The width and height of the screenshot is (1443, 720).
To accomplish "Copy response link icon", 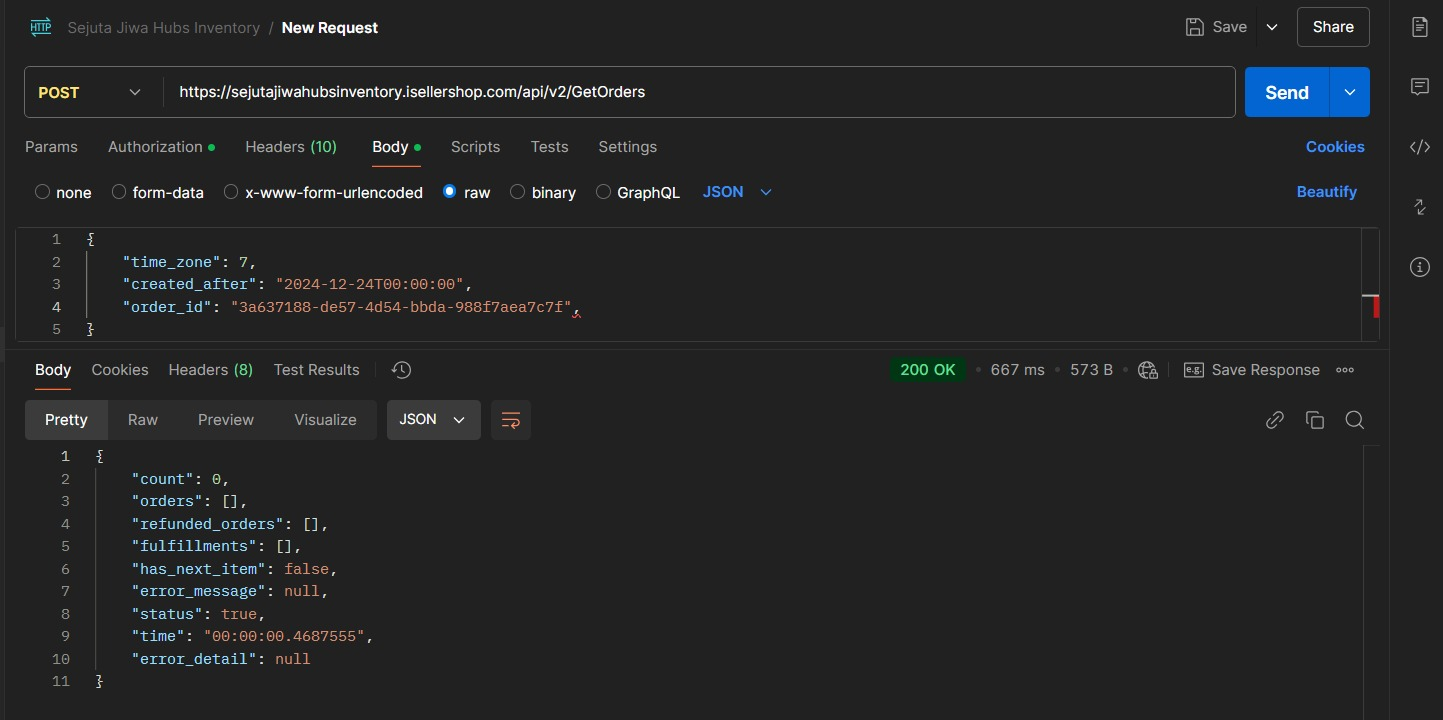I will coord(1274,420).
